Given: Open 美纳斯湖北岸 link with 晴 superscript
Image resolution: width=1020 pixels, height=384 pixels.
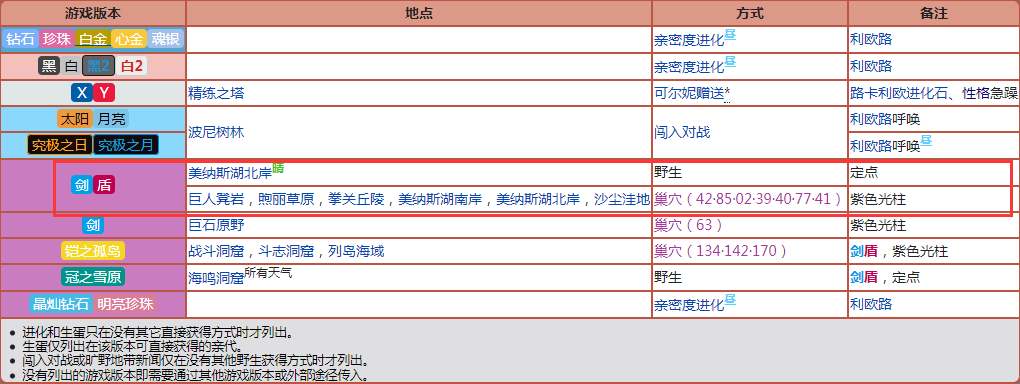Looking at the screenshot, I should pos(230,173).
